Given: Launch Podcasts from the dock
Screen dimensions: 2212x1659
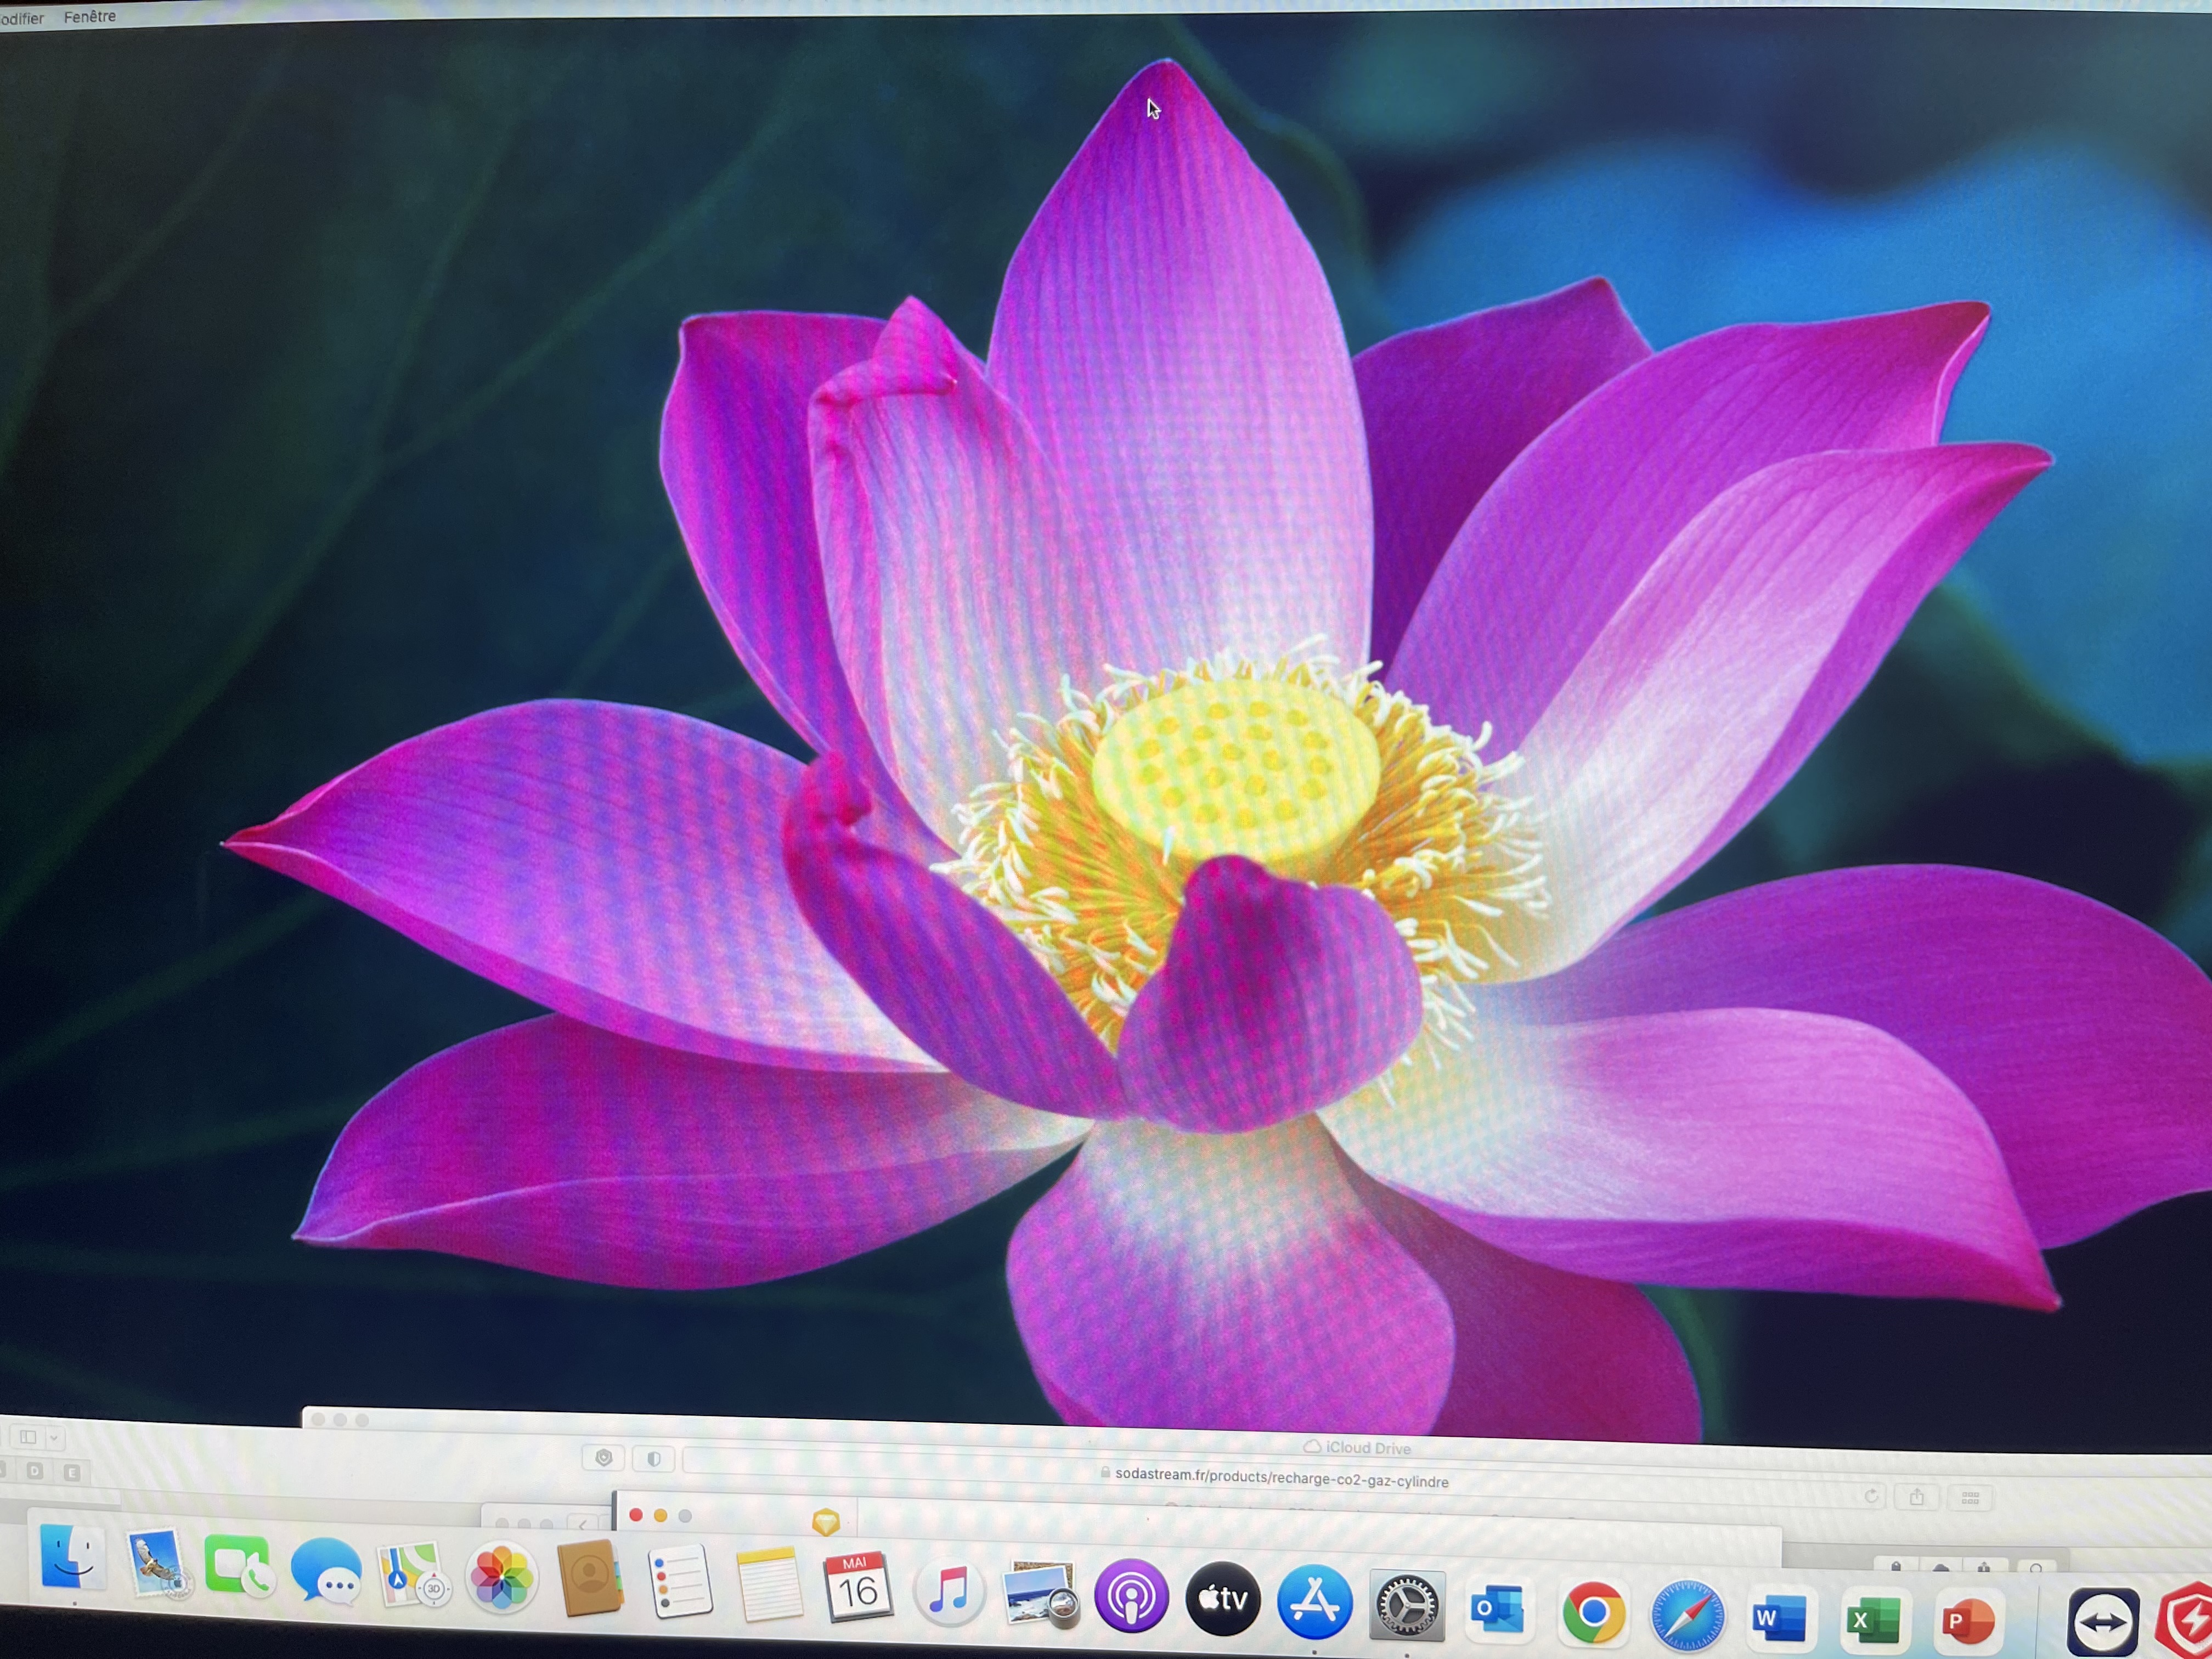Looking at the screenshot, I should tap(1131, 1596).
